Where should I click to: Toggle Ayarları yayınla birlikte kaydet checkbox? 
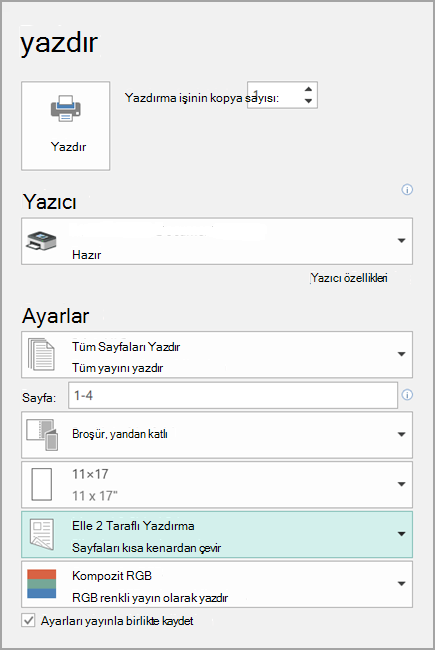pyautogui.click(x=28, y=621)
